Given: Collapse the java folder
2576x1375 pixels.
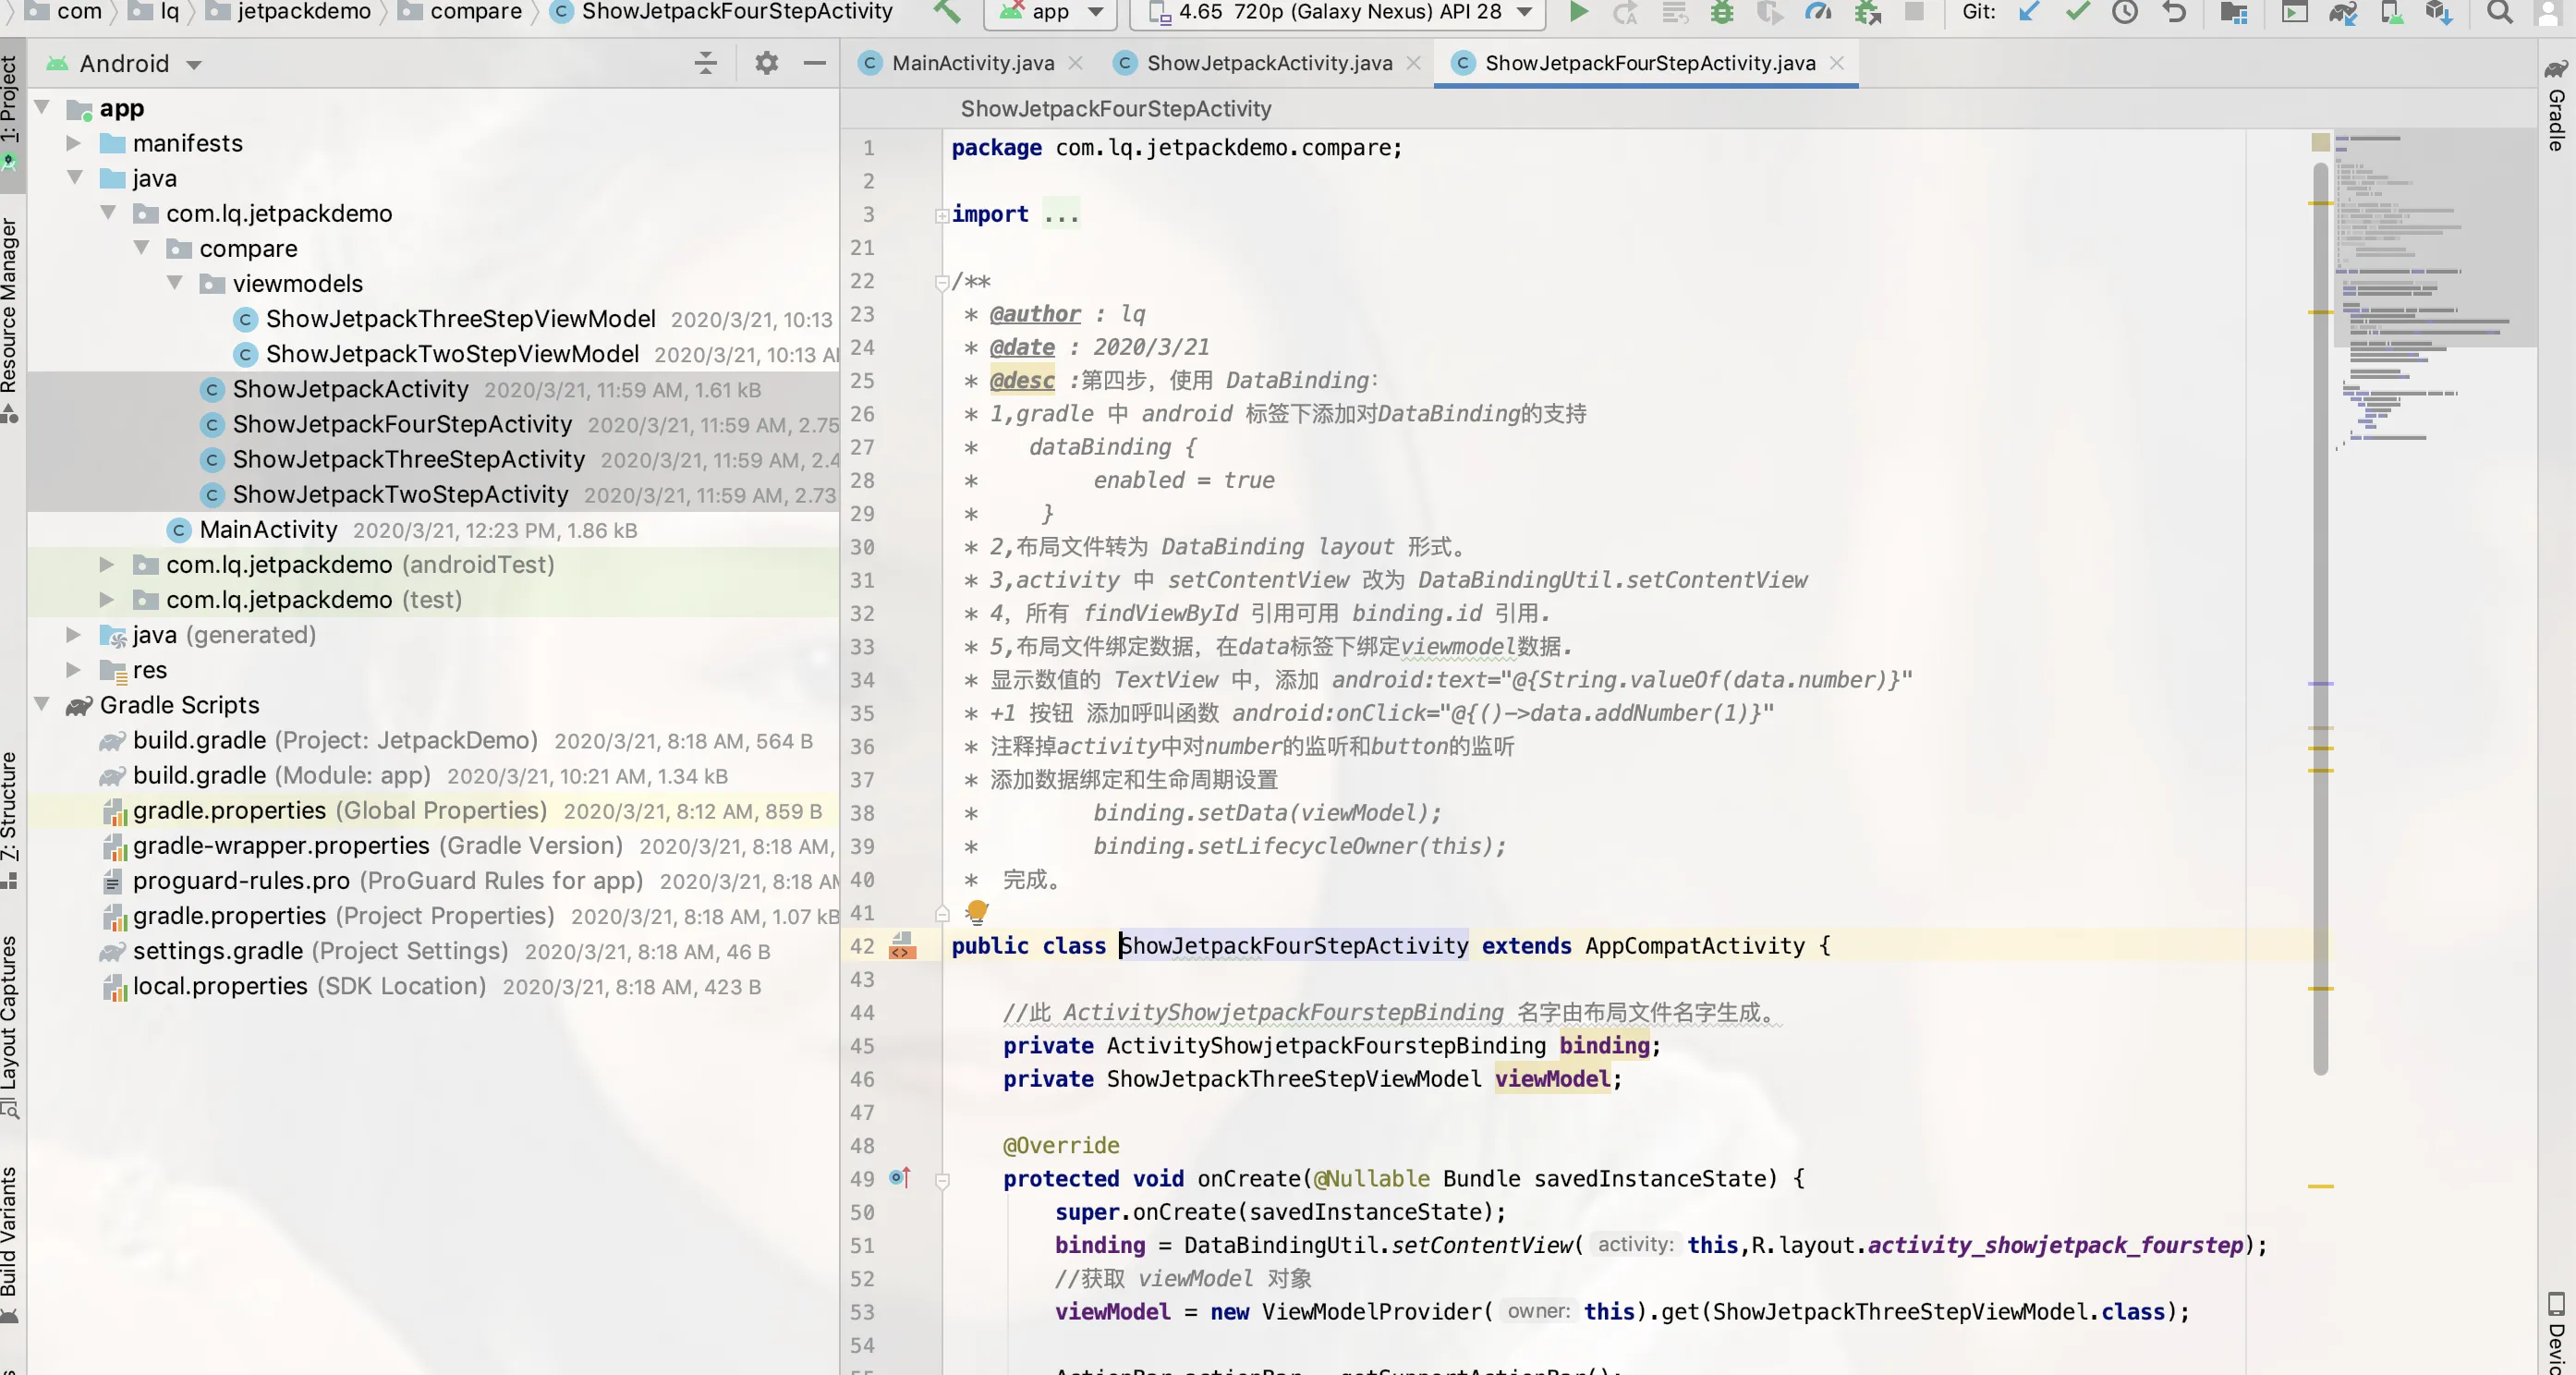Looking at the screenshot, I should tap(74, 178).
